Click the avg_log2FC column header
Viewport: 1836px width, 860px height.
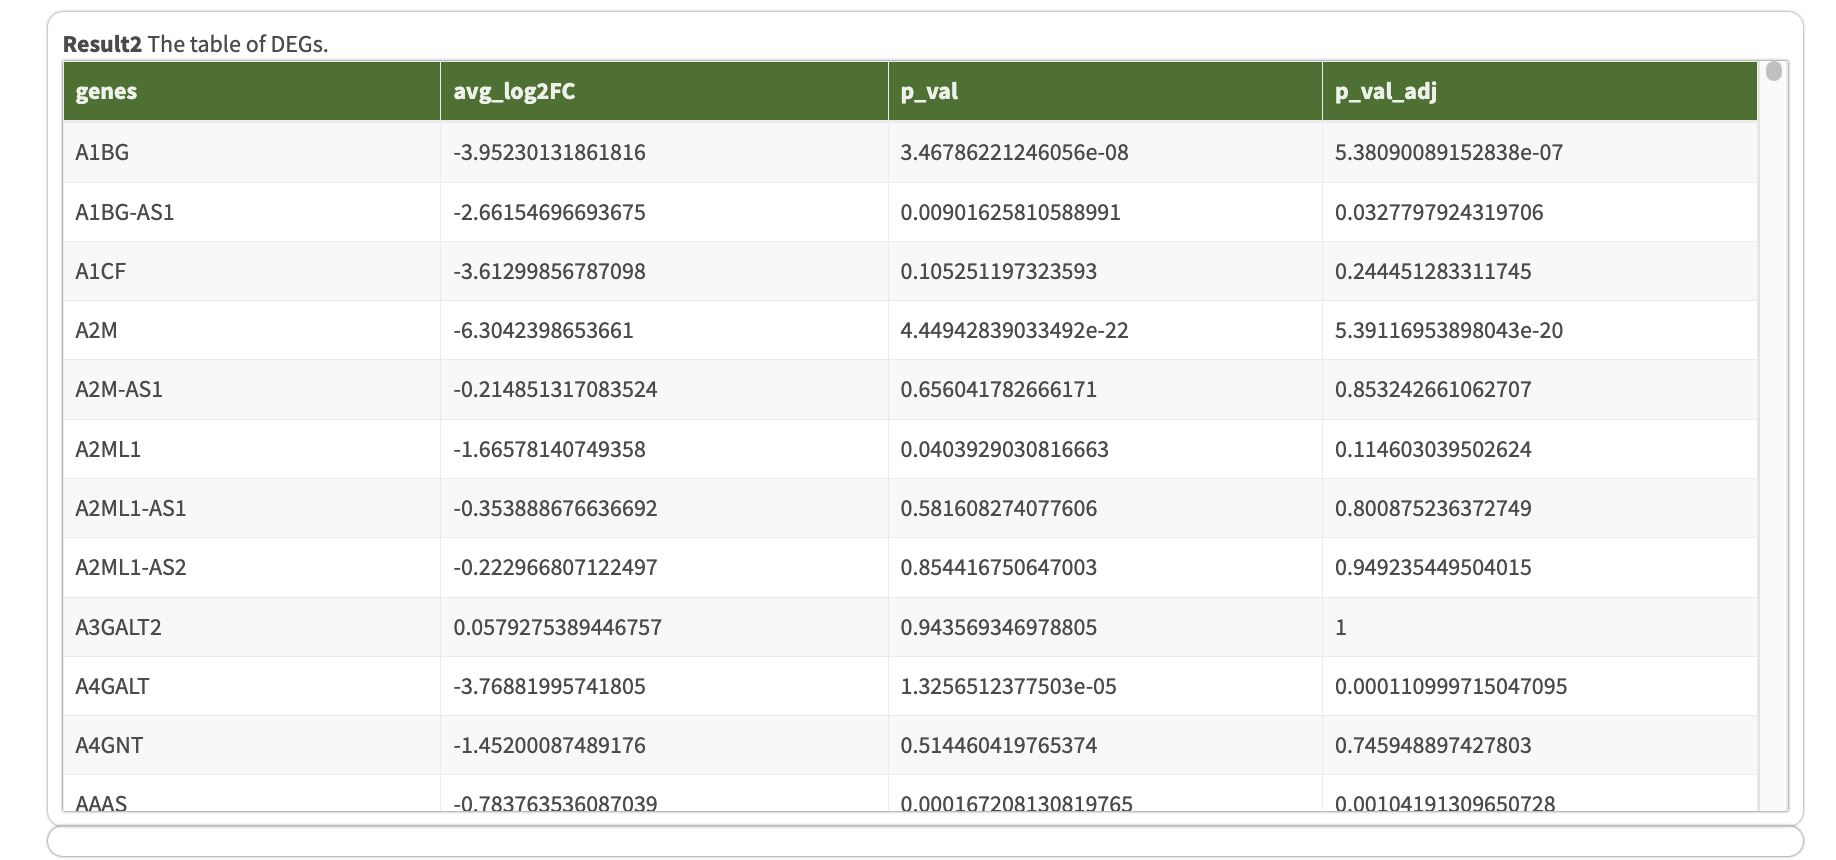514,91
